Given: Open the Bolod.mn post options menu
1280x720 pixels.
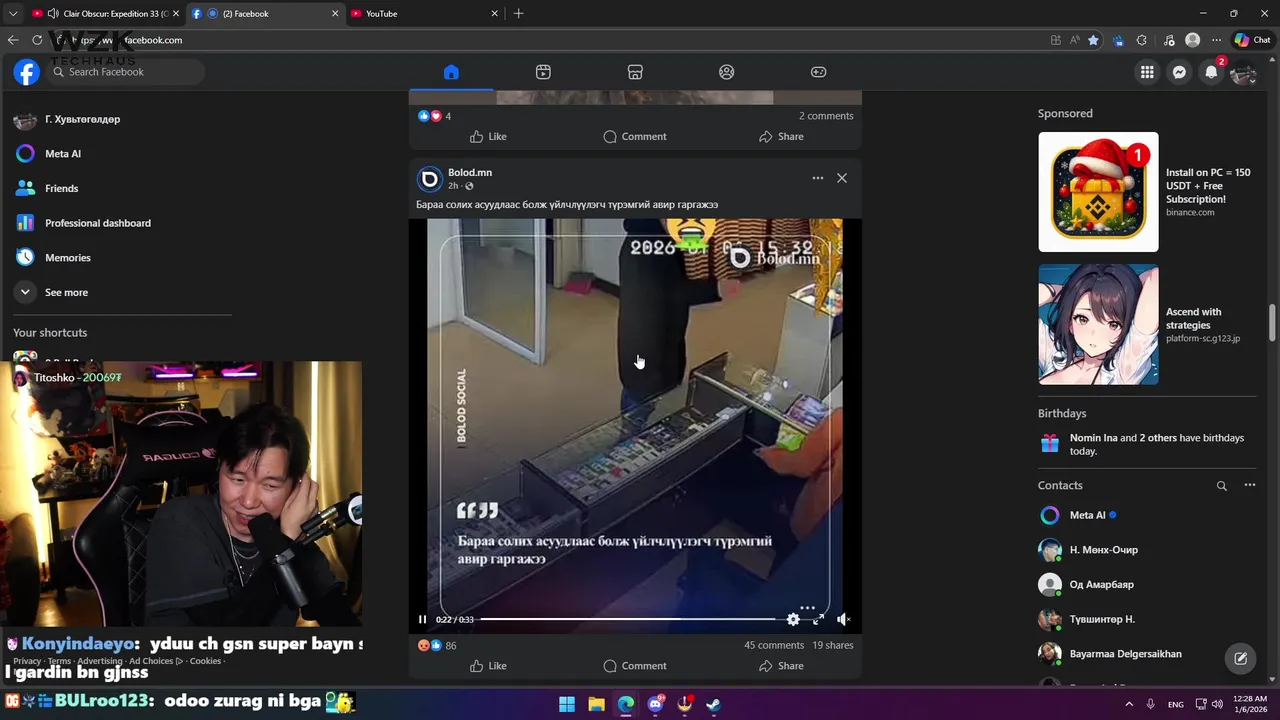Looking at the screenshot, I should pos(818,178).
